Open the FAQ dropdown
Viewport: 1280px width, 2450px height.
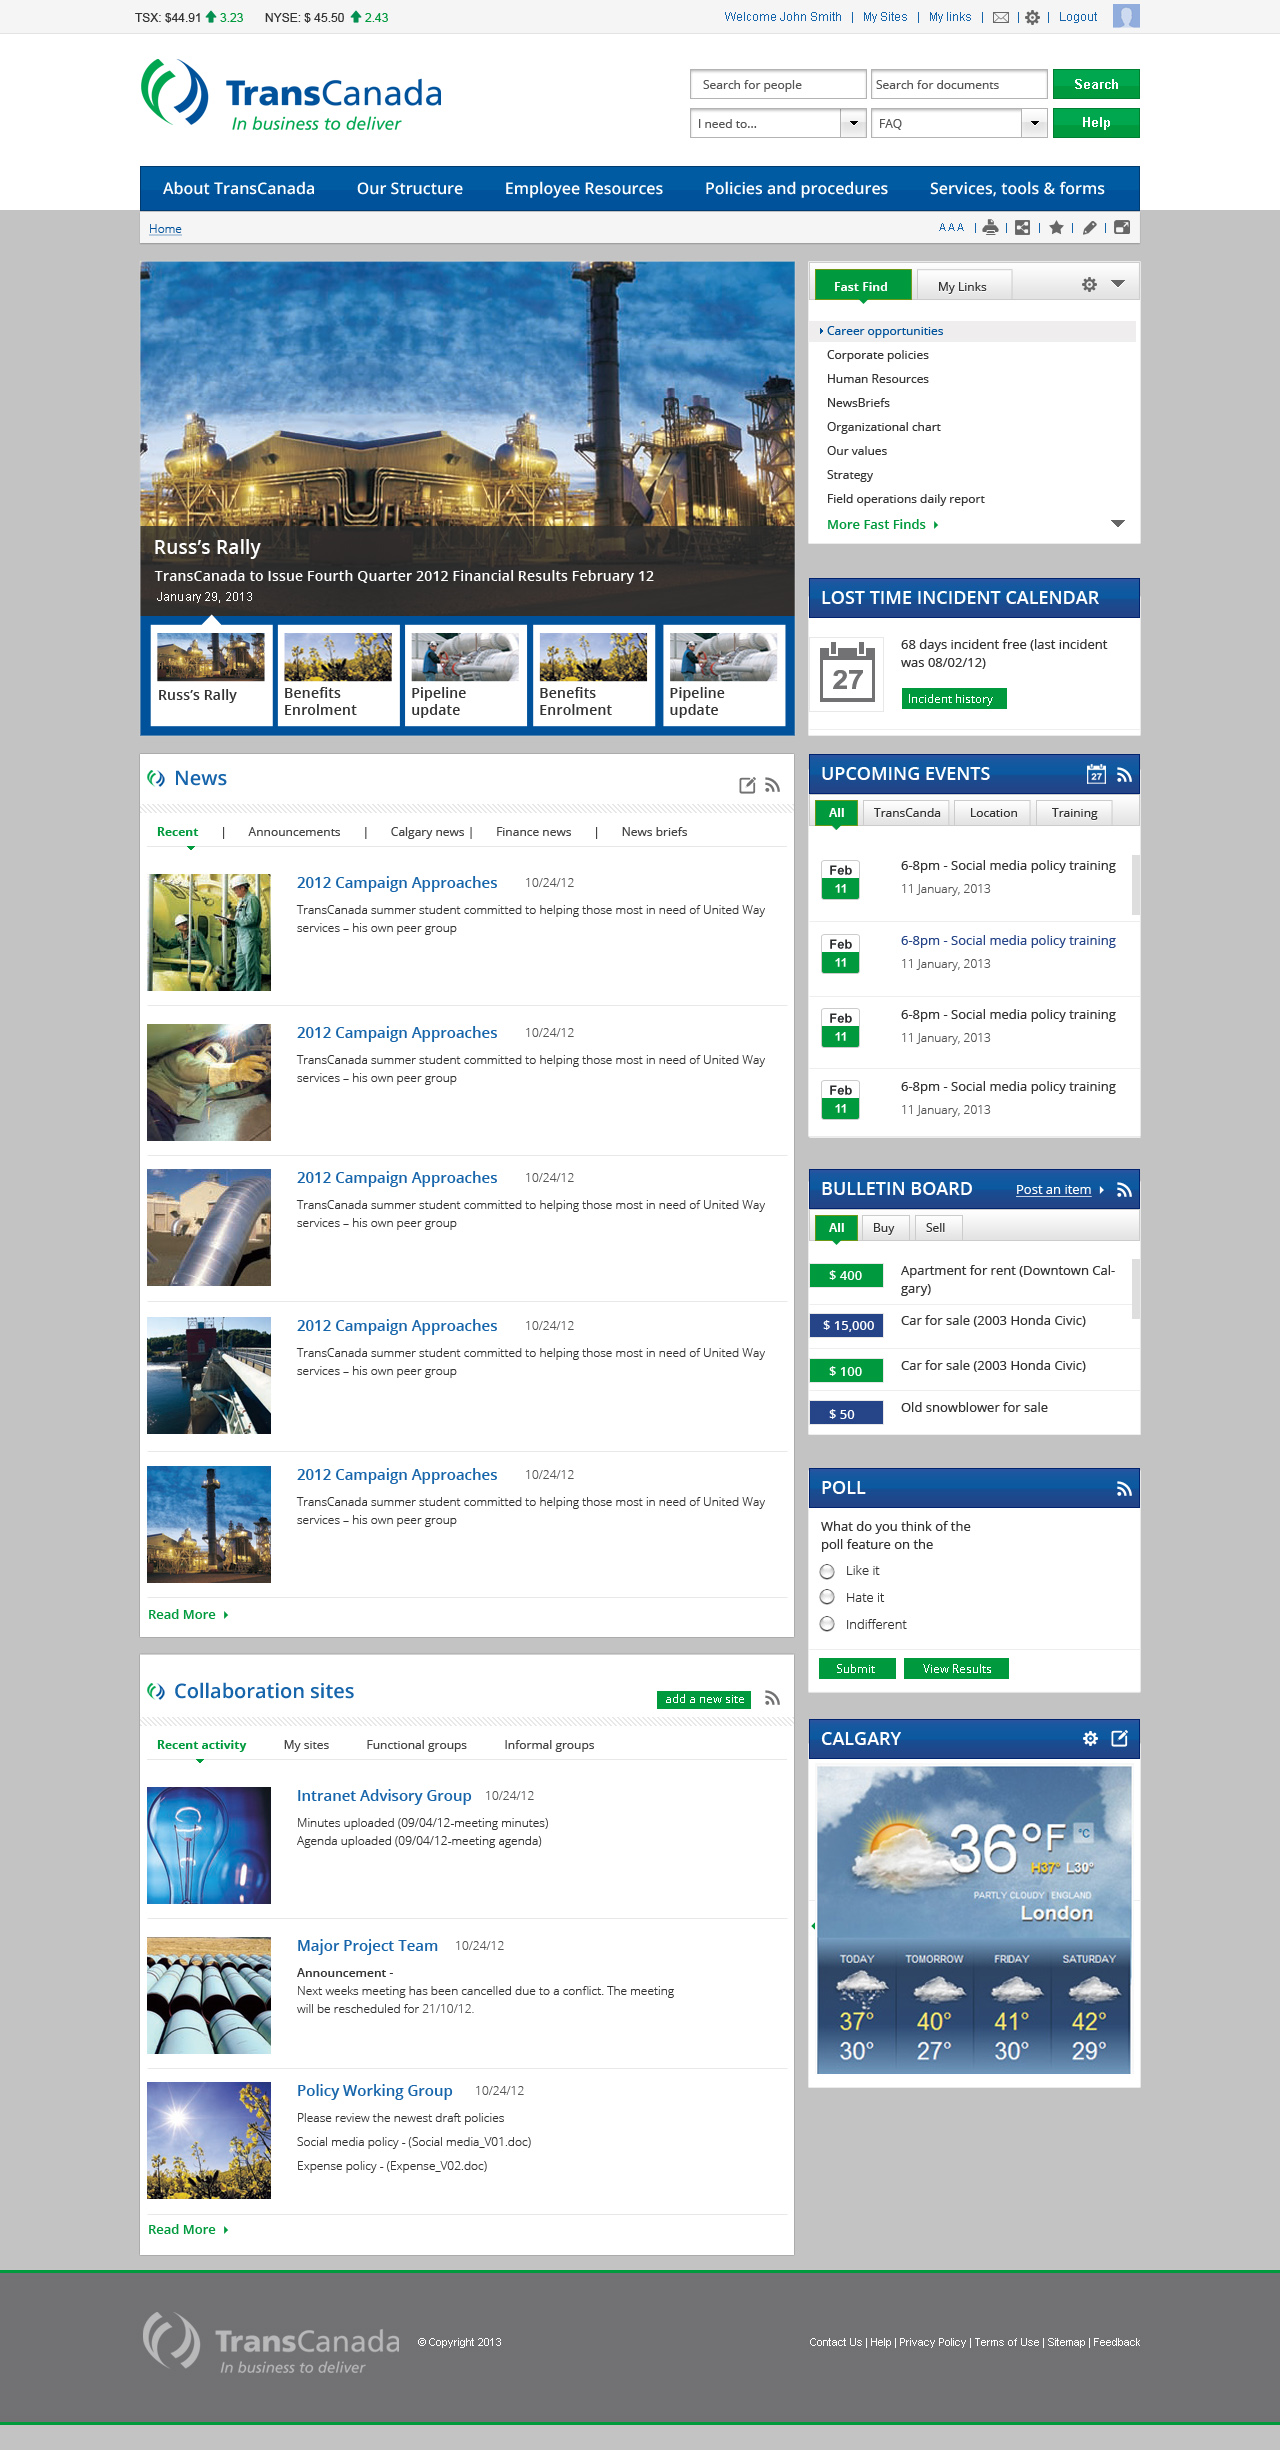point(959,123)
